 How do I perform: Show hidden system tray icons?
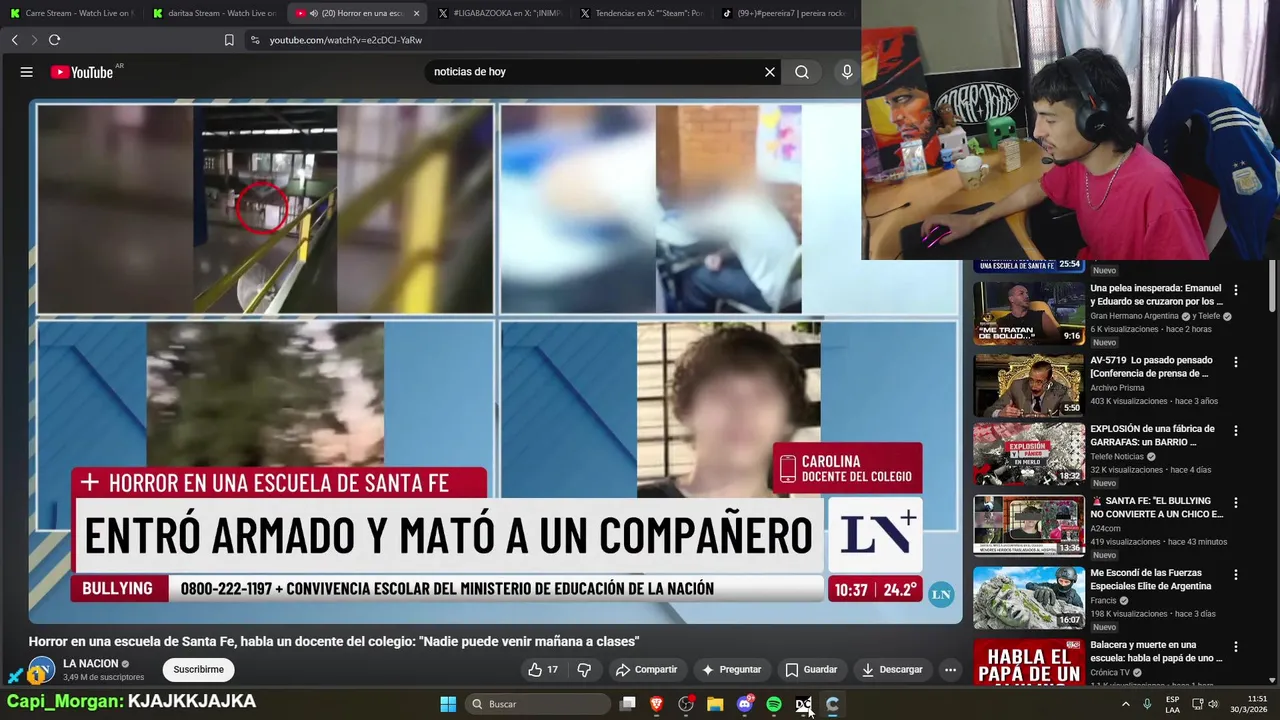(x=1125, y=704)
